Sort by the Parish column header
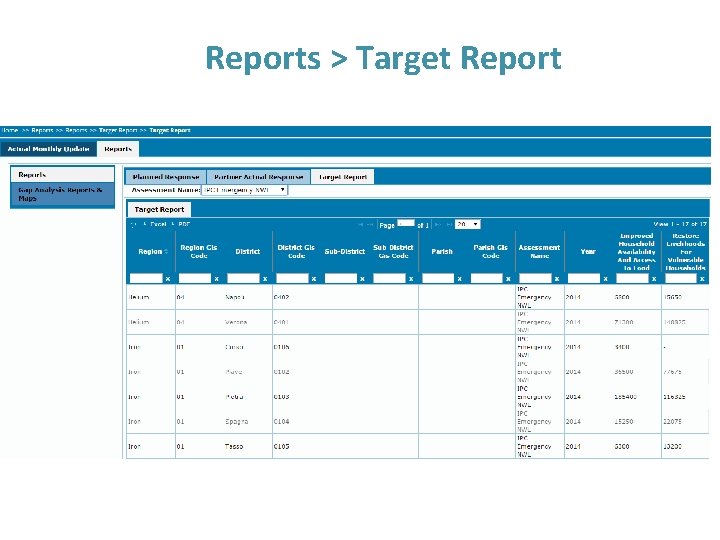Viewport: 720px width, 540px height. pyautogui.click(x=442, y=252)
